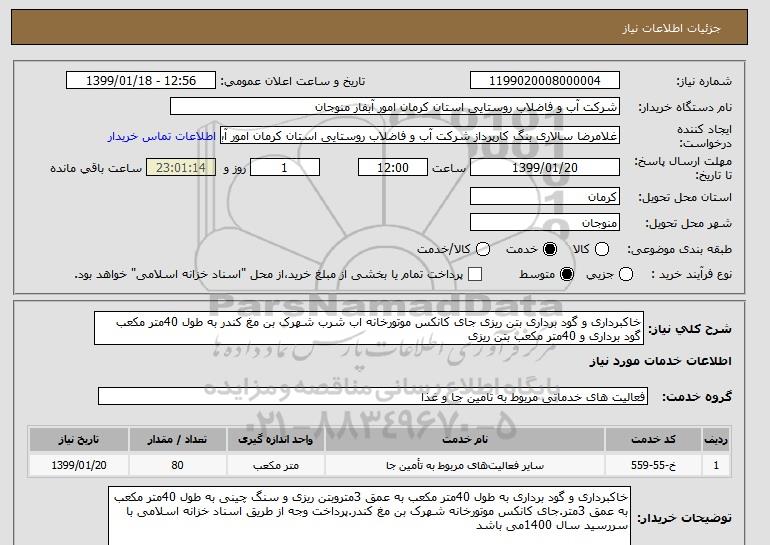Click row number 1 cell
This screenshot has height=545, width=770.
click(716, 465)
